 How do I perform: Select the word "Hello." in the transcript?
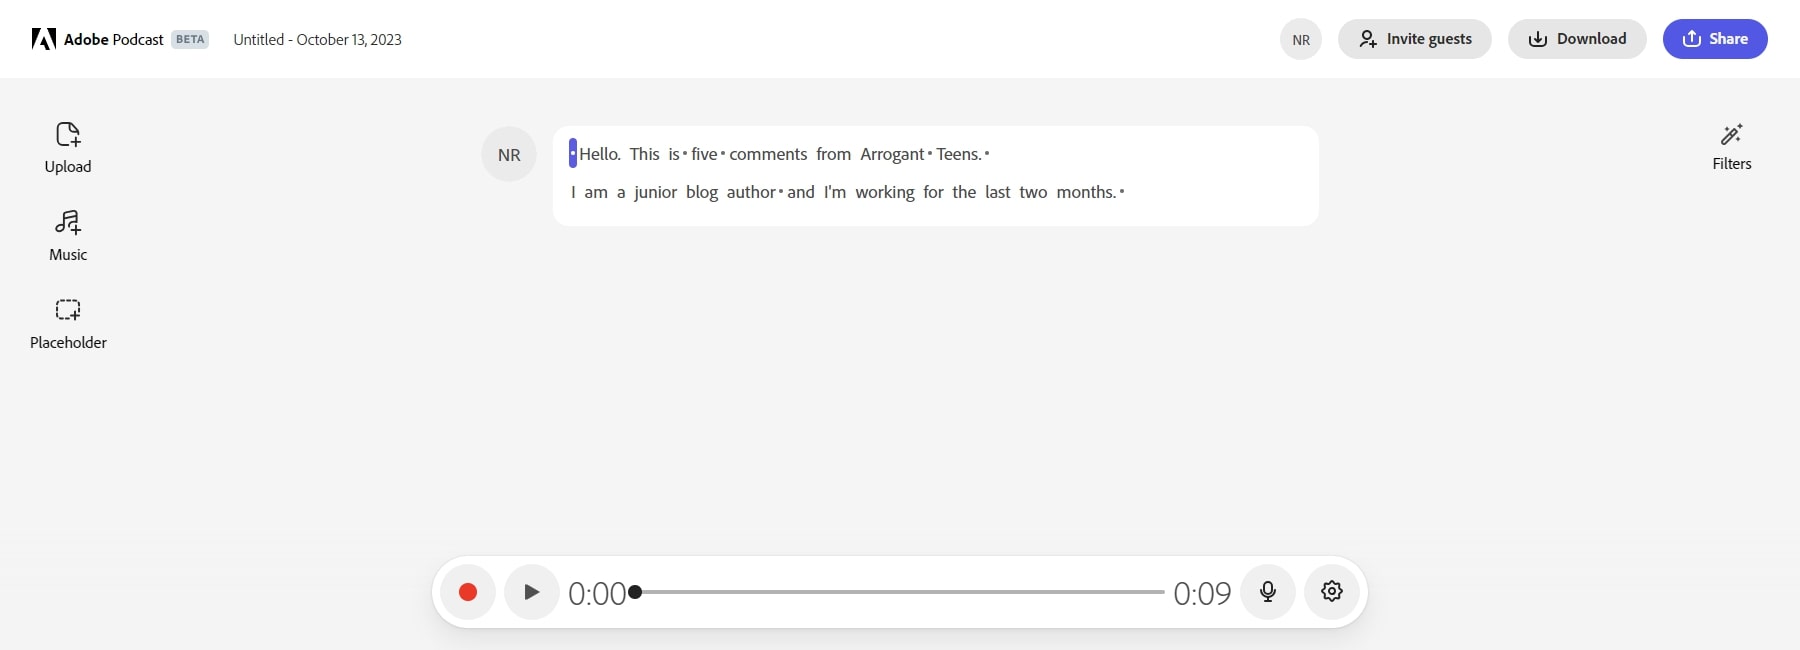600,154
